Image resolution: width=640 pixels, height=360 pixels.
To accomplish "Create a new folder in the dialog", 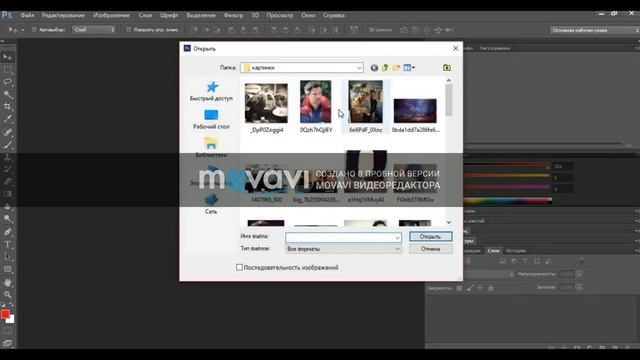I will (396, 68).
